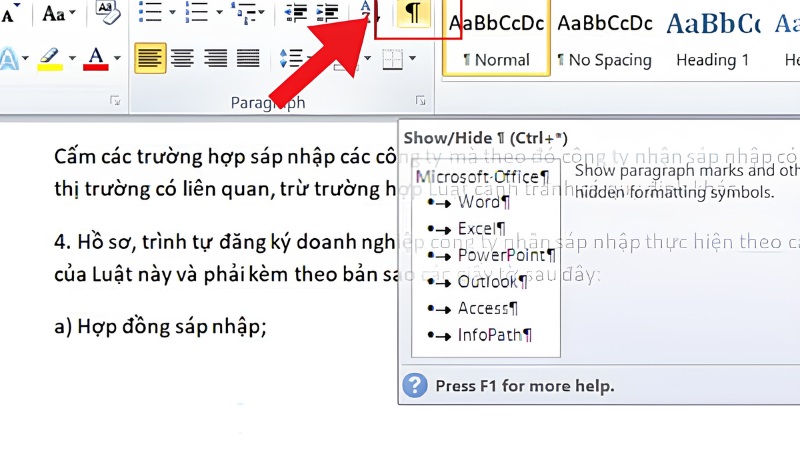Open Line and Paragraph Spacing icon

(x=291, y=58)
